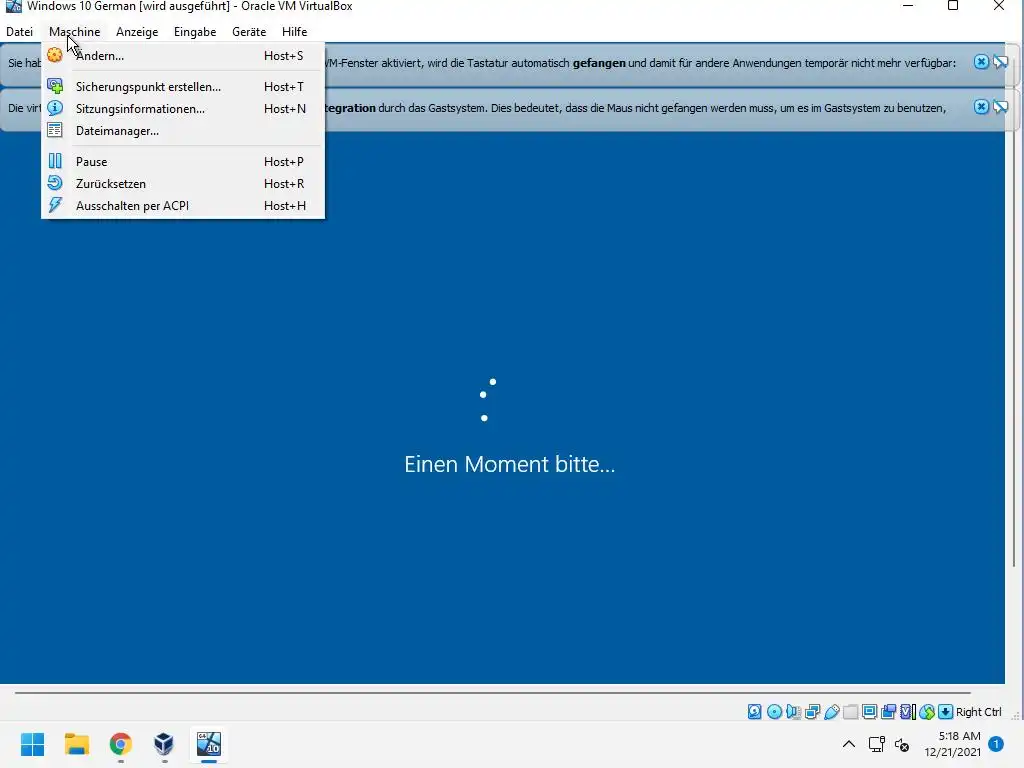Click the shared folders status icon
The width and height of the screenshot is (1024, 768).
850,712
